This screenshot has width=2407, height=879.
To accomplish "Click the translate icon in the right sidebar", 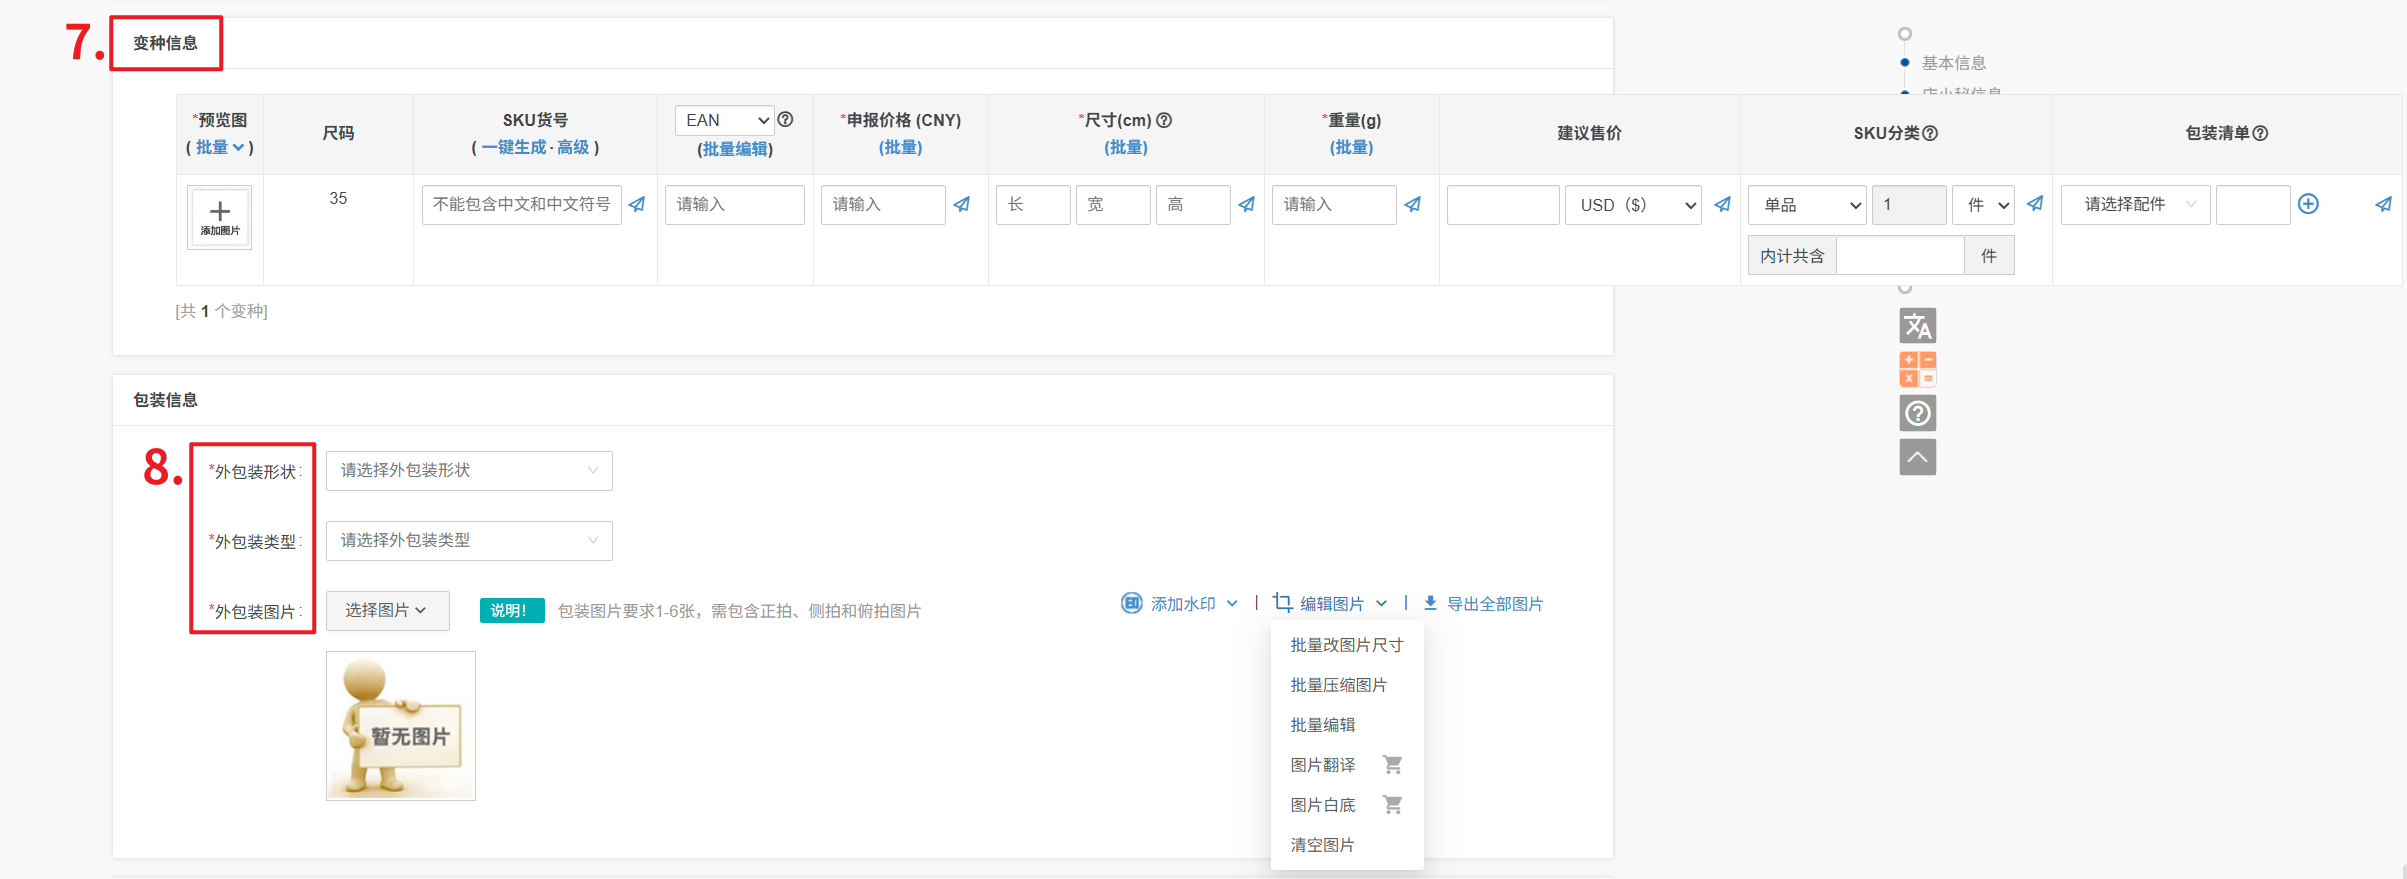I will point(1917,326).
